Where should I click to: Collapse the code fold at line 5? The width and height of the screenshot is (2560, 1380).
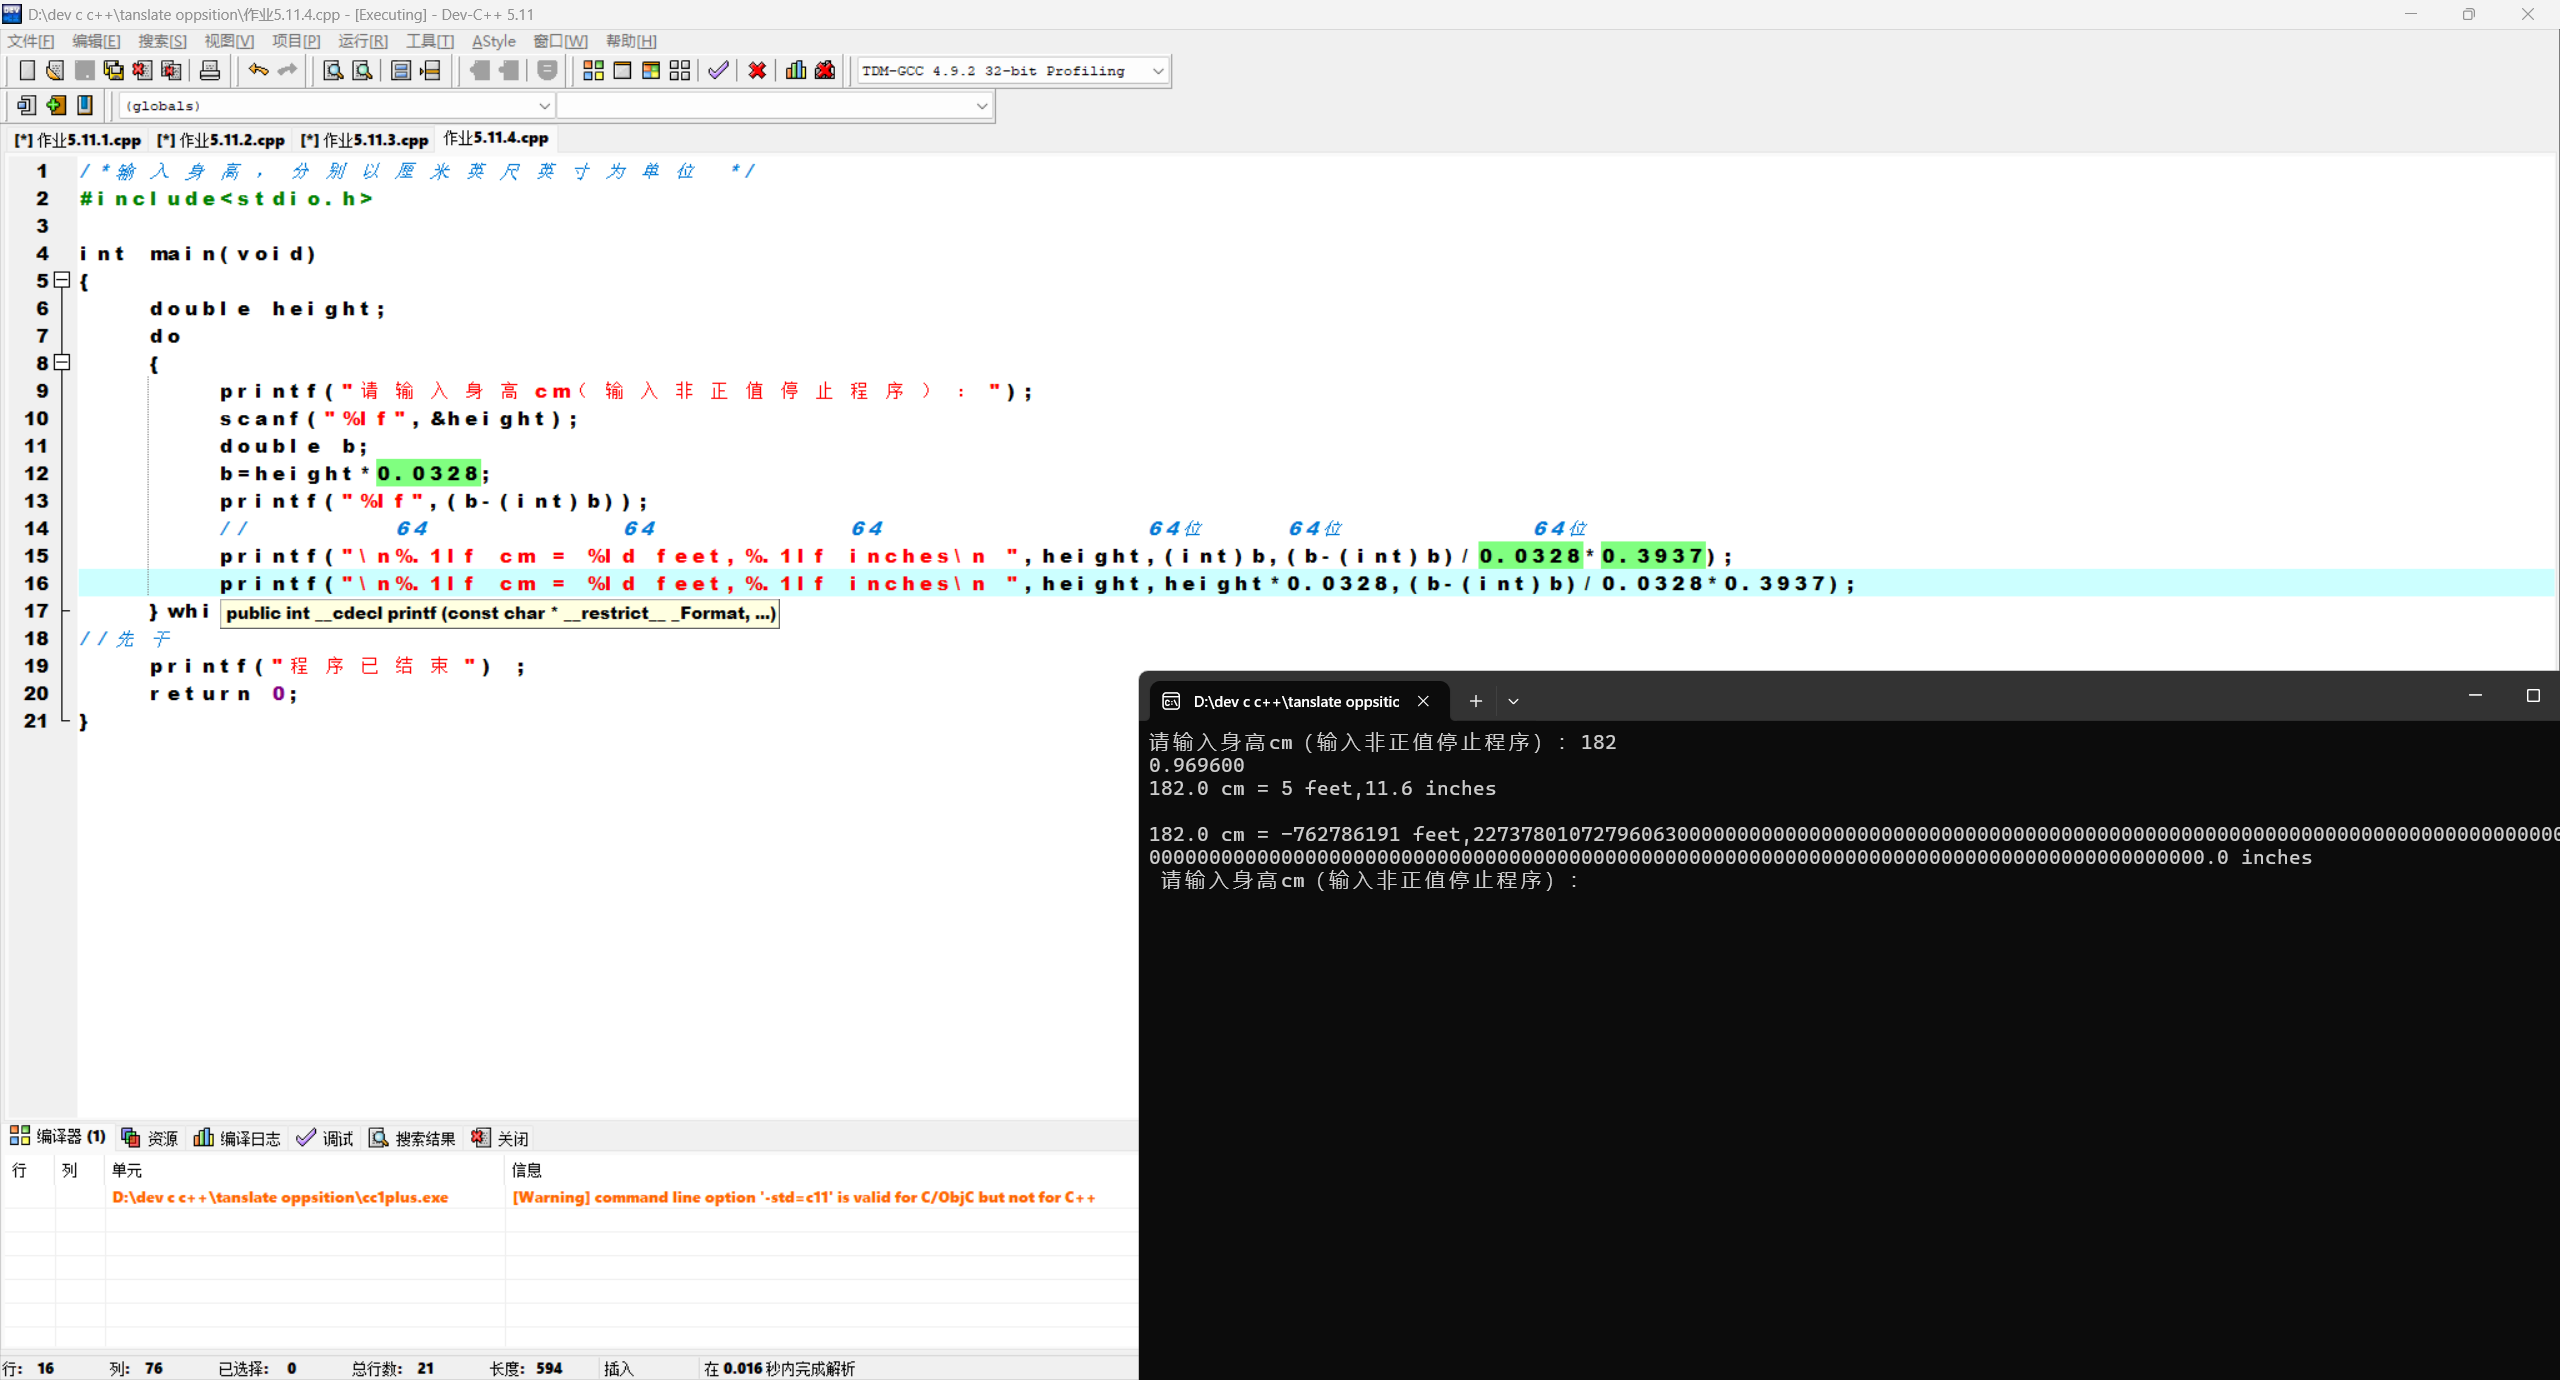point(62,280)
